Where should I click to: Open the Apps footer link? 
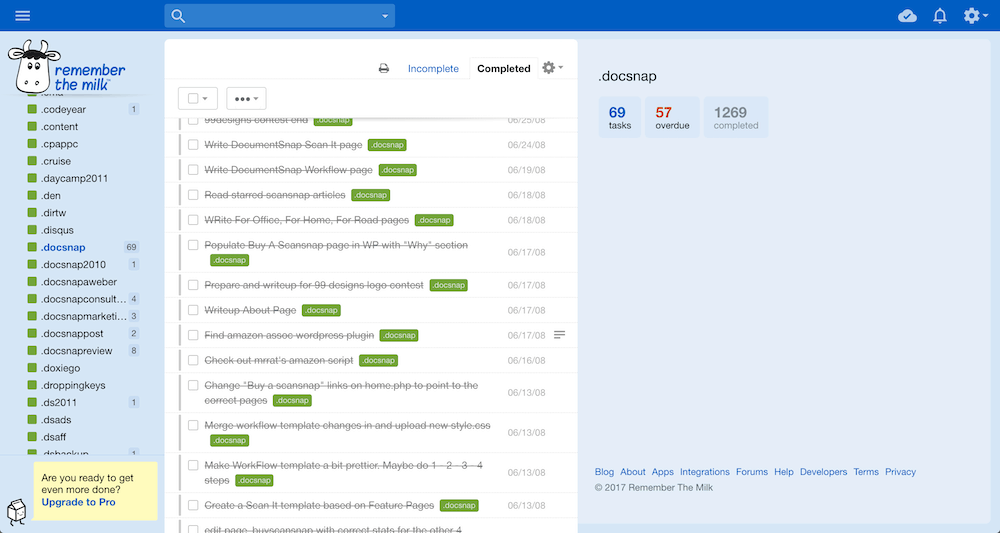663,472
